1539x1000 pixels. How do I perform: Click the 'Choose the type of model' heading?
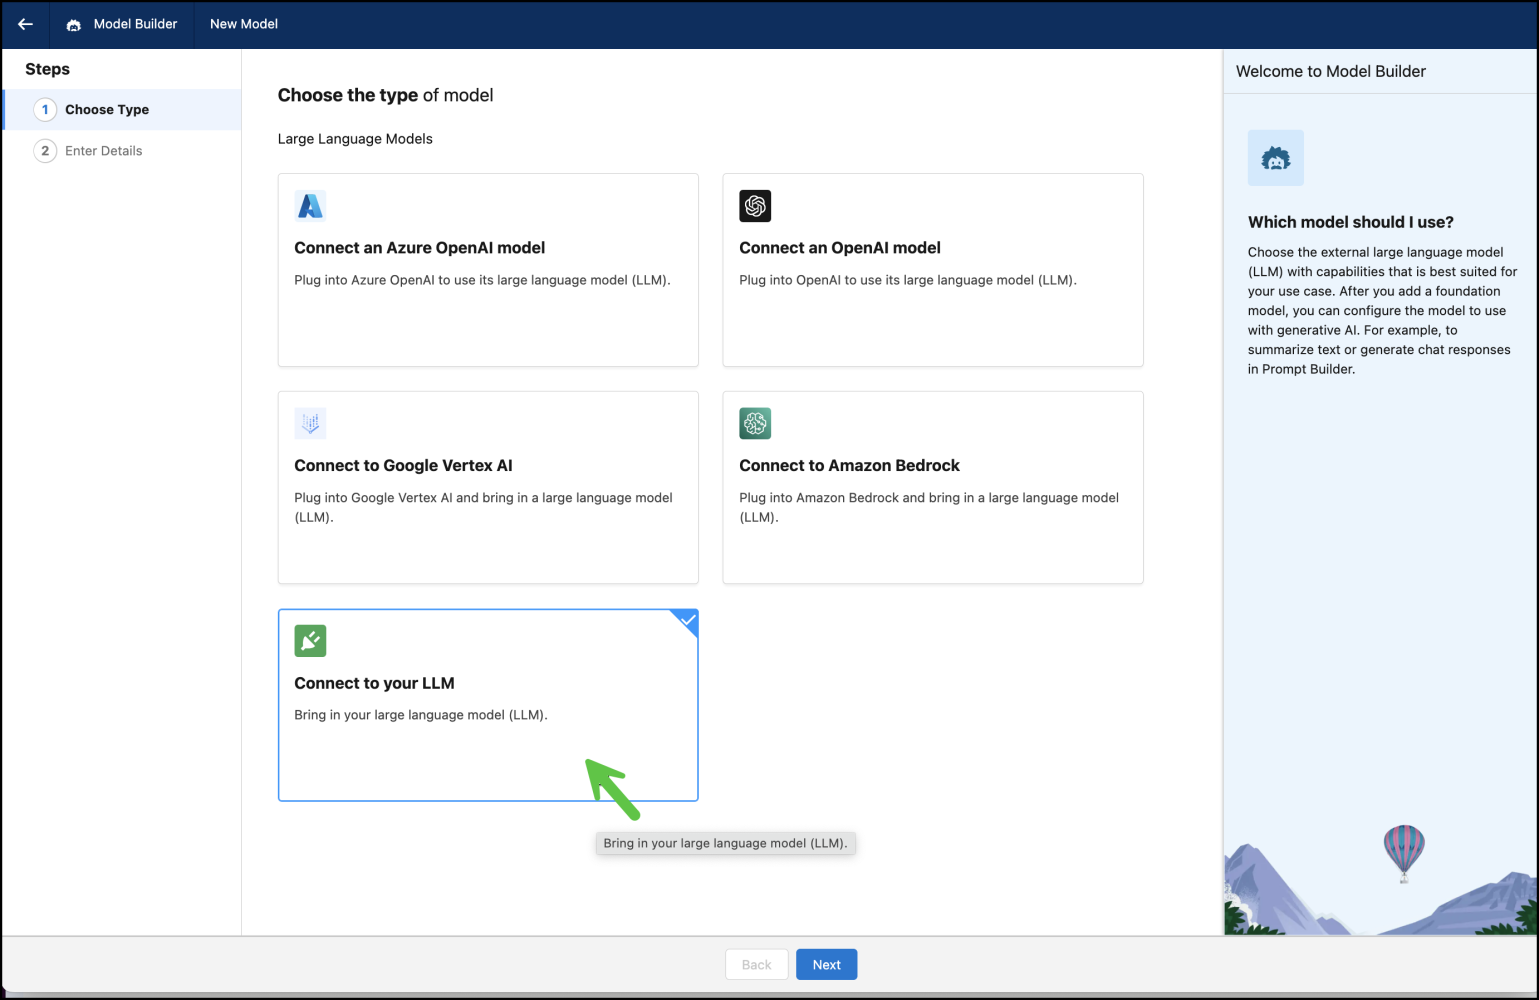click(x=385, y=95)
